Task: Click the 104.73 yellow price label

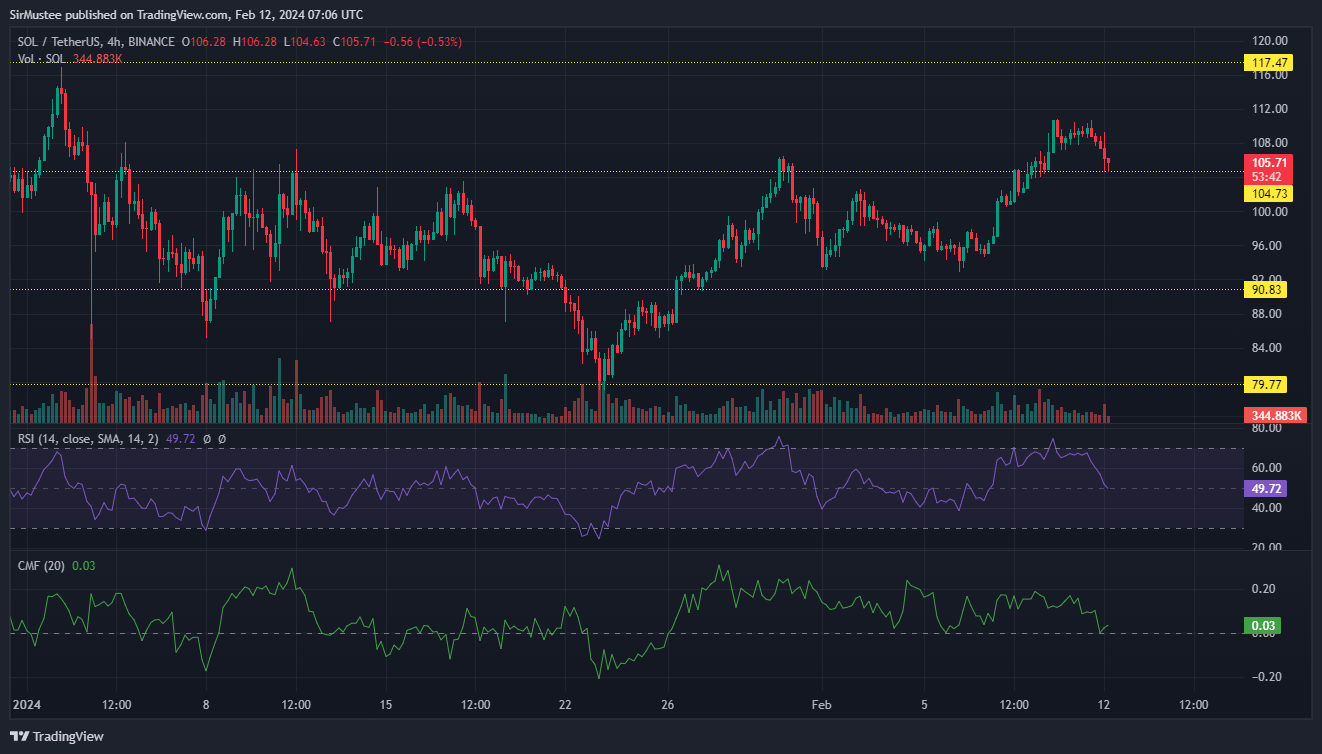Action: pyautogui.click(x=1268, y=194)
